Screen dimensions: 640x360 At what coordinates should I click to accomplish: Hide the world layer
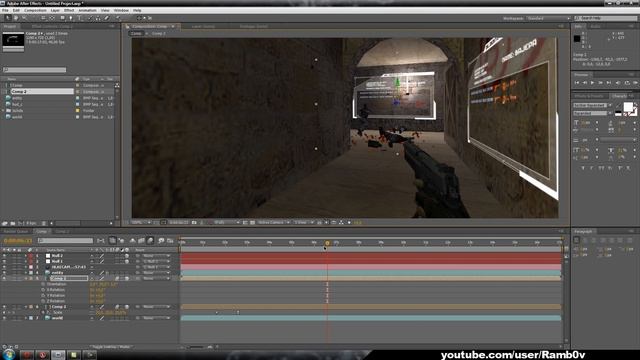(4, 318)
